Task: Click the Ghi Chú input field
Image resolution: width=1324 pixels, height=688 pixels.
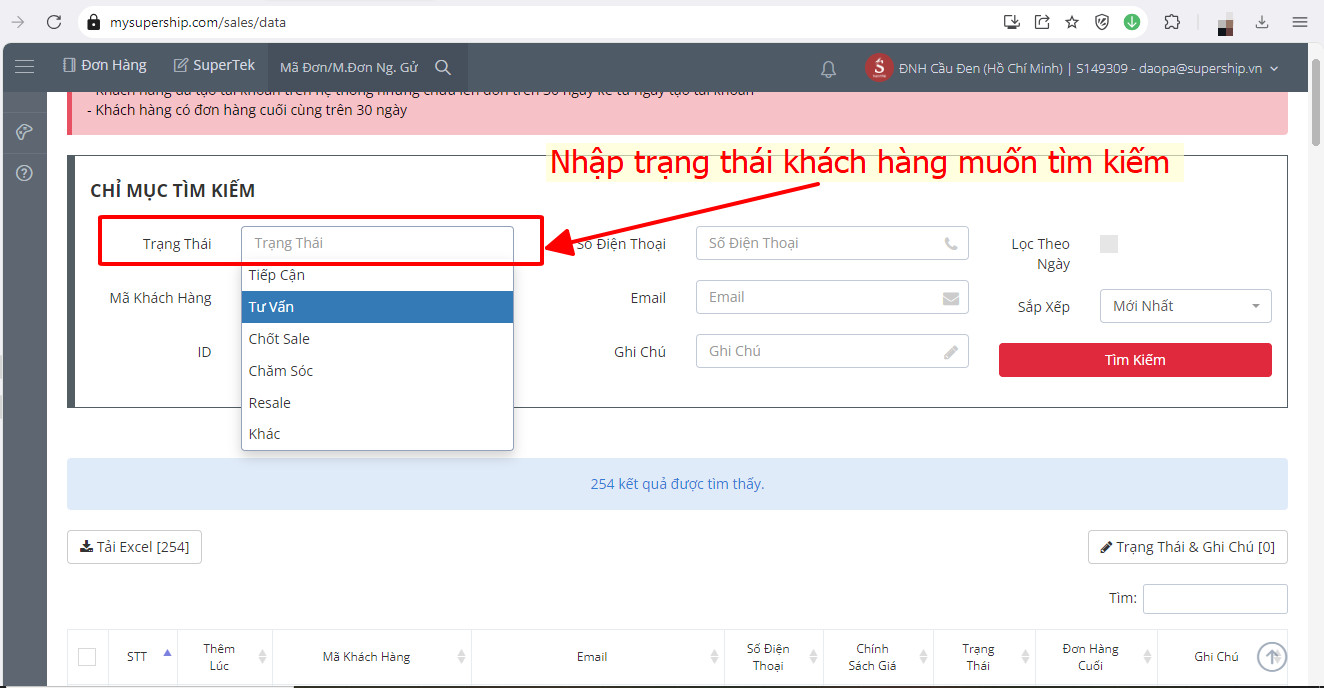Action: pos(832,351)
